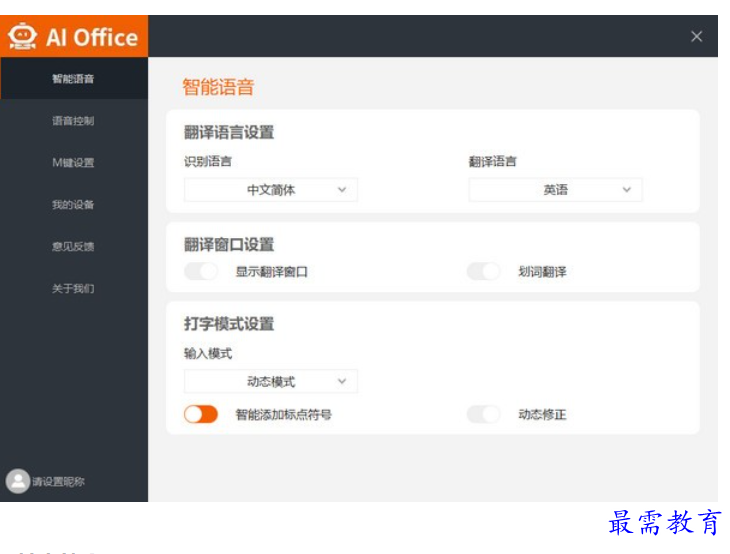Toggle the 动态修正 switch
The width and height of the screenshot is (730, 554).
(x=483, y=414)
